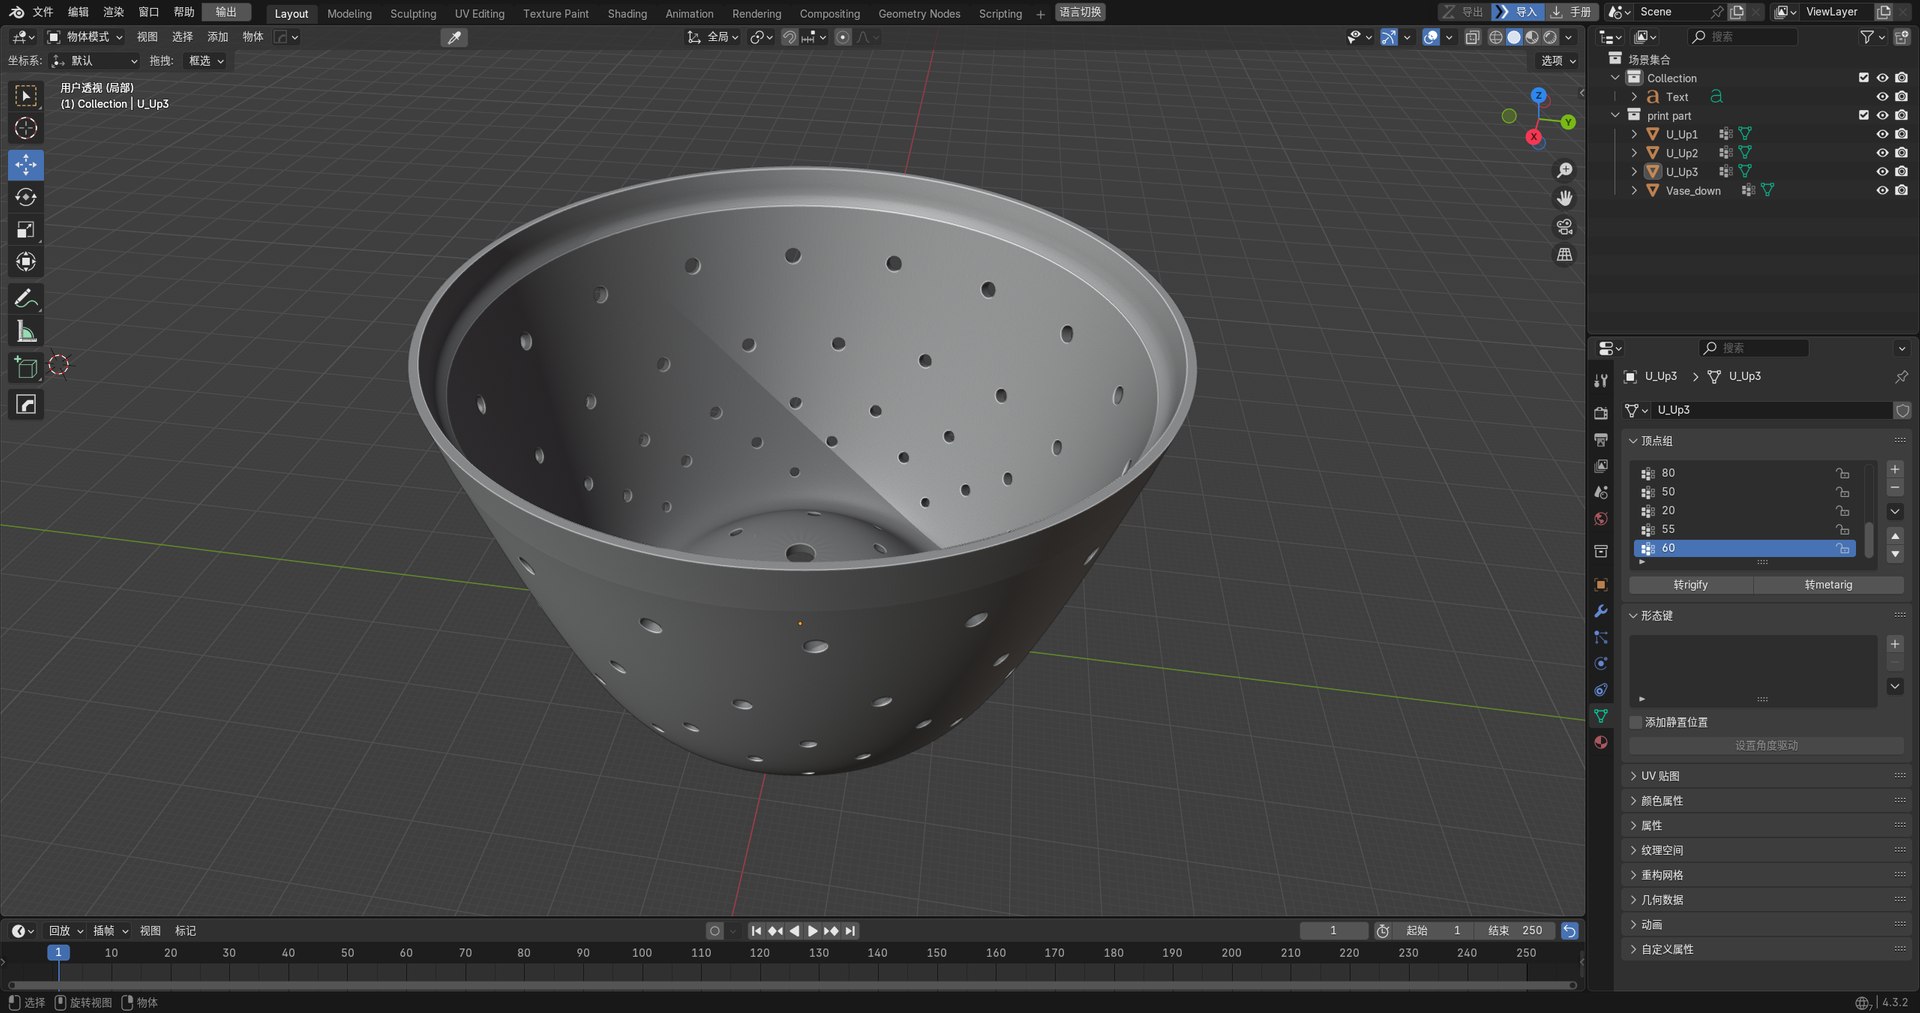Open the Modifiers wrench properties tab
Image resolution: width=1920 pixels, height=1013 pixels.
(1601, 611)
